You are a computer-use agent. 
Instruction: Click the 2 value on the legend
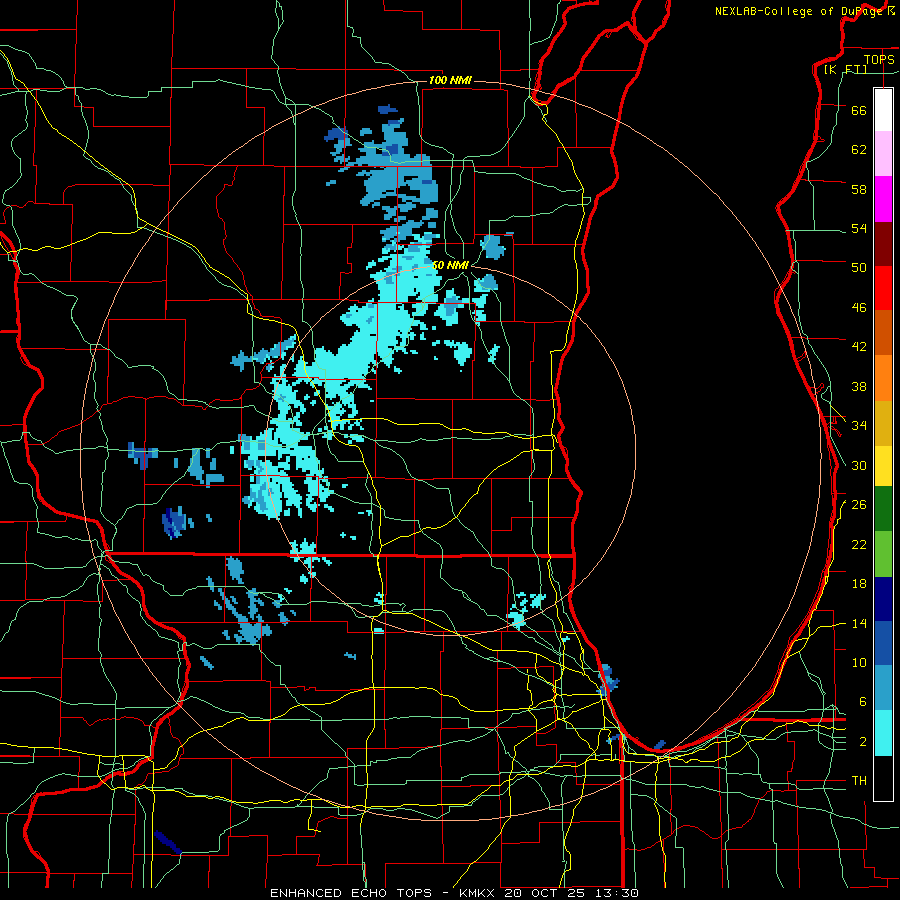coord(863,742)
